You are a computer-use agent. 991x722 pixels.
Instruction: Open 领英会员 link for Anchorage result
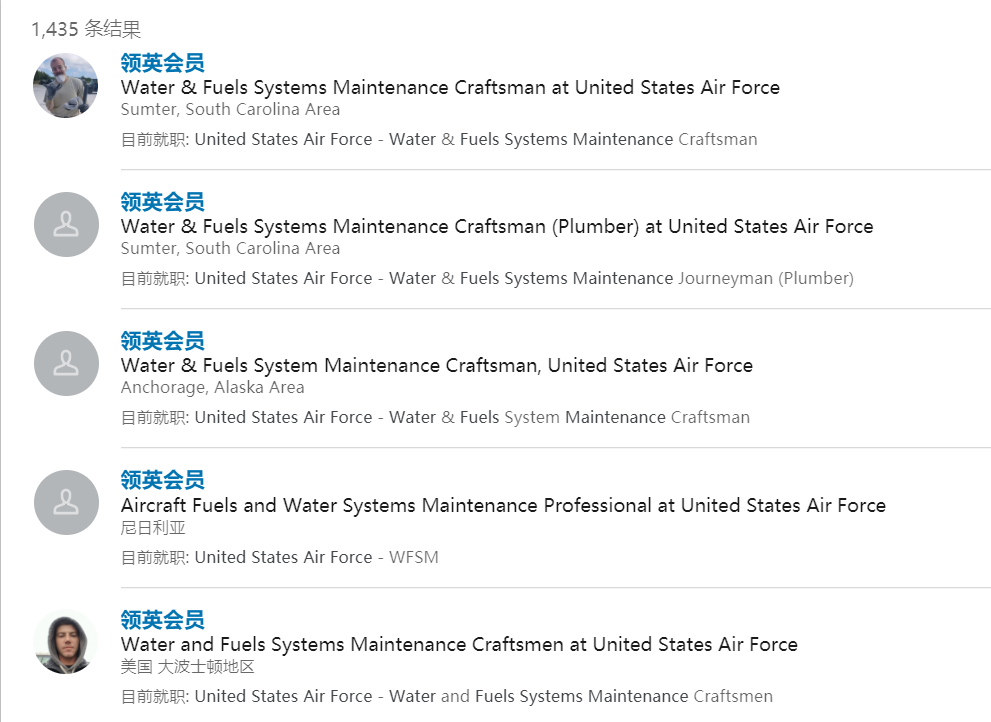[x=162, y=341]
